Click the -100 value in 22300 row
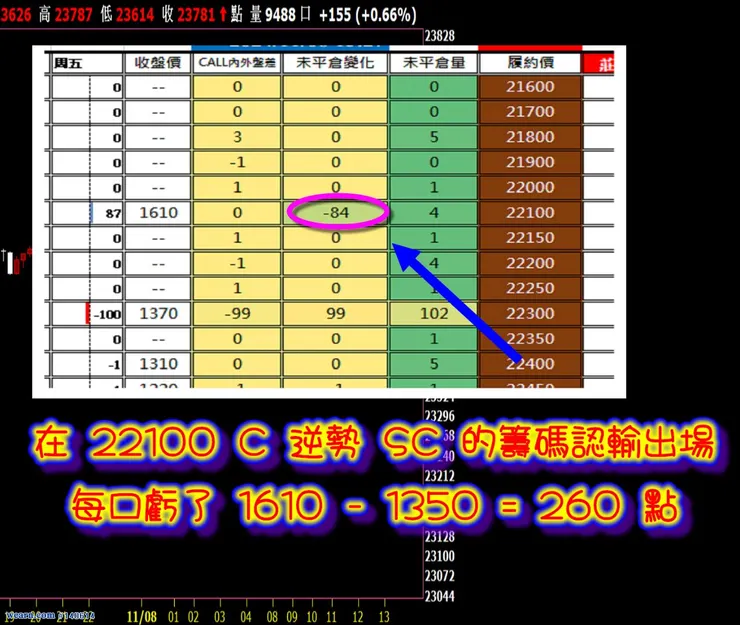740x625 pixels. pos(108,314)
